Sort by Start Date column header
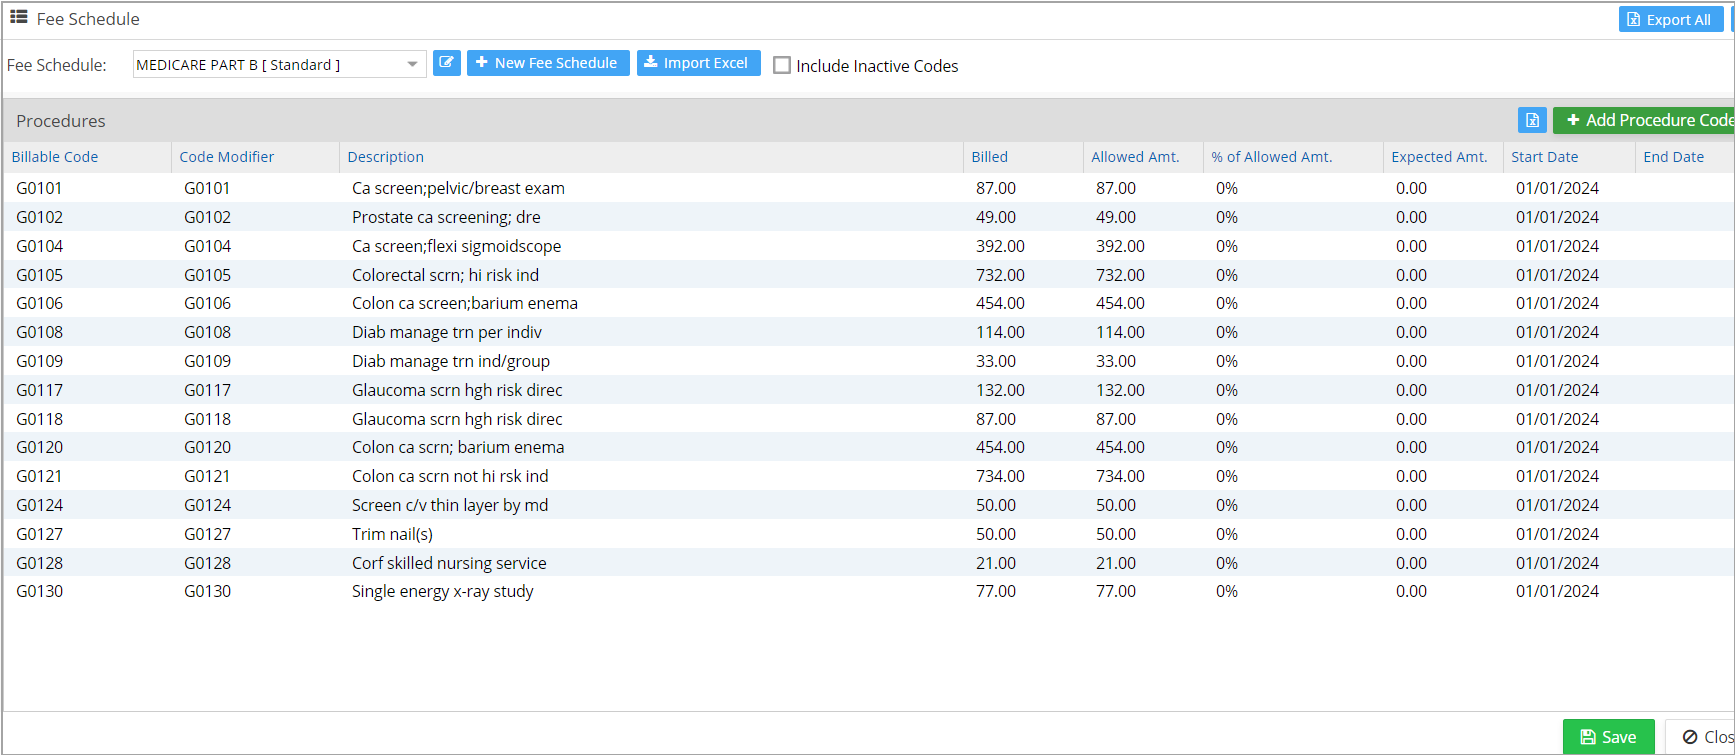Image resolution: width=1735 pixels, height=755 pixels. pos(1544,157)
